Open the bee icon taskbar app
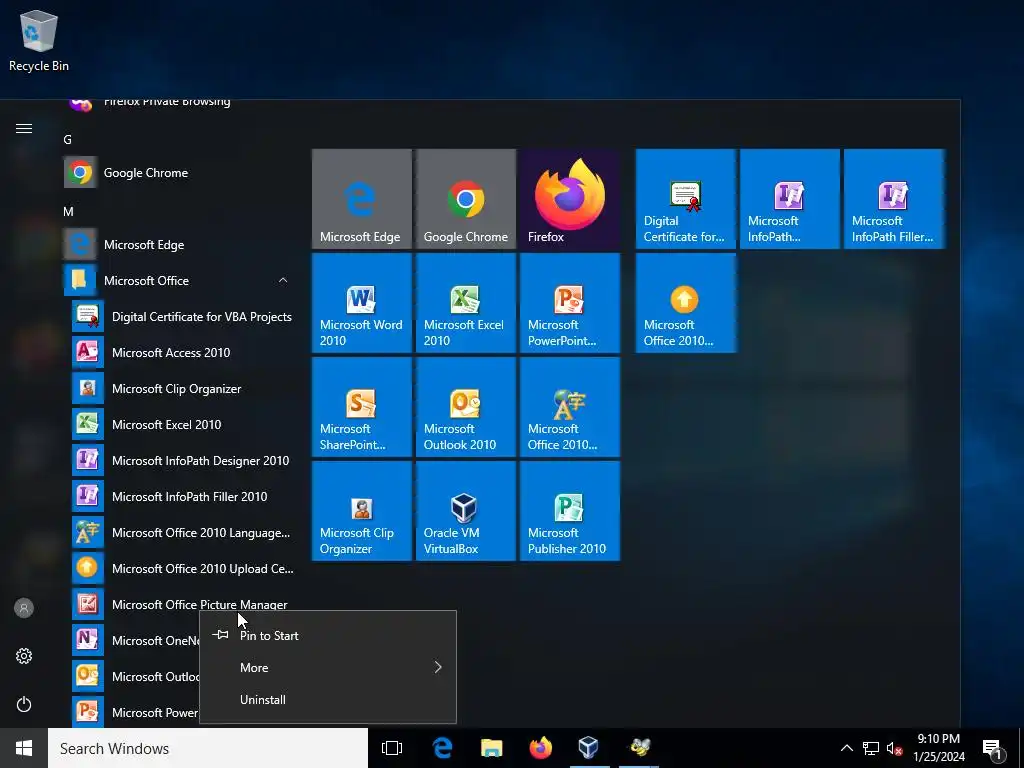Image resolution: width=1024 pixels, height=768 pixels. [639, 748]
